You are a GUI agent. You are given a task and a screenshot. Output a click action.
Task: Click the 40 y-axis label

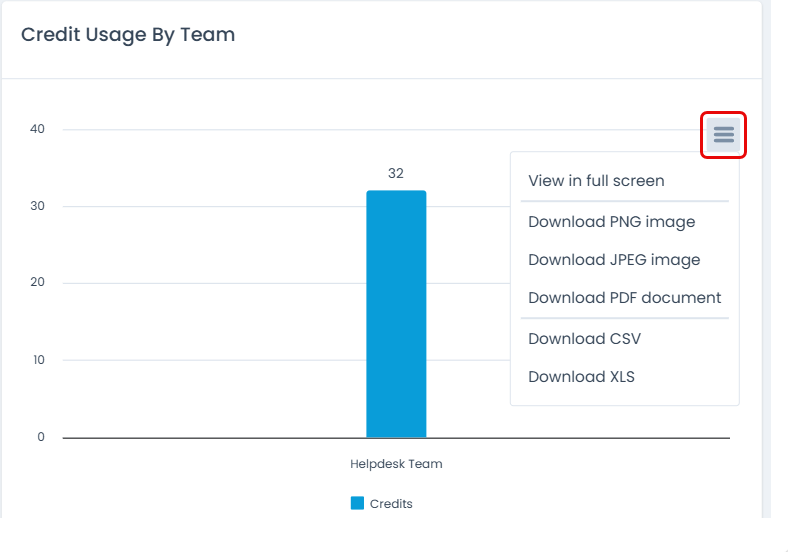pos(38,130)
